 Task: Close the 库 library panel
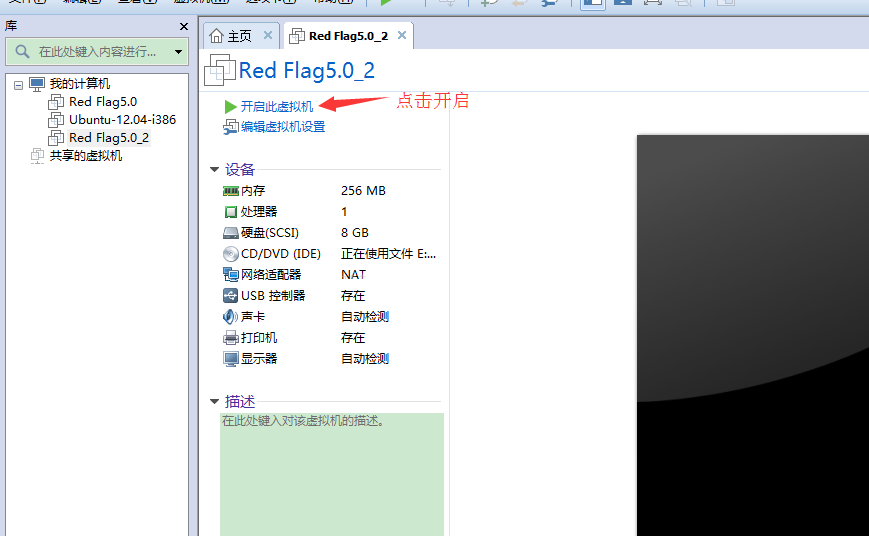184,27
